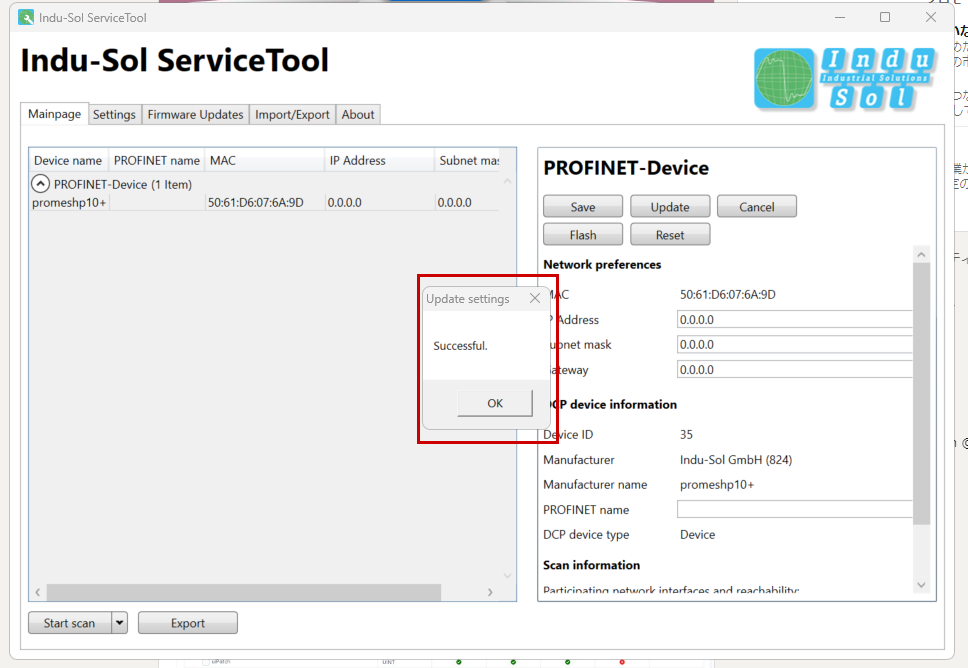Click vertical scrollbar thumb in details panel
The height and width of the screenshot is (668, 968).
(921, 393)
